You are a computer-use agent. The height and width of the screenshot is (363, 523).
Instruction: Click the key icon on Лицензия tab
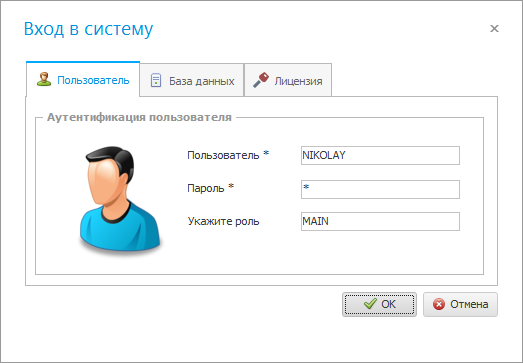pos(261,80)
